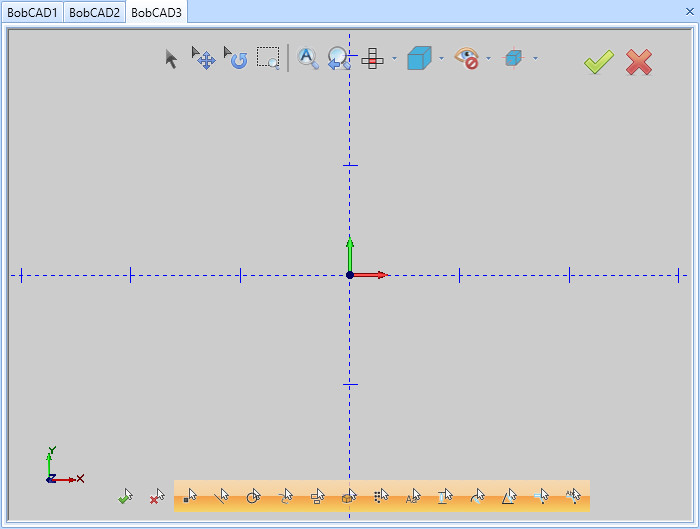Select the point-grid pick selection mode icon
This screenshot has height=529, width=700.
tap(381, 496)
